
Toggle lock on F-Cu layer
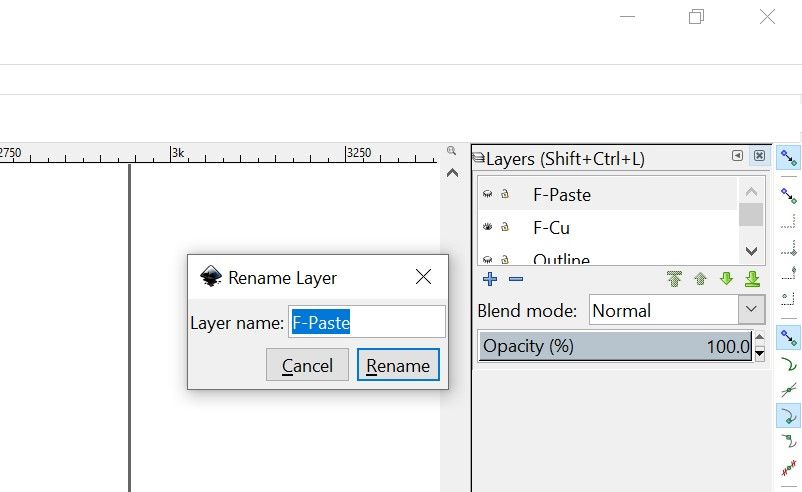pos(505,227)
